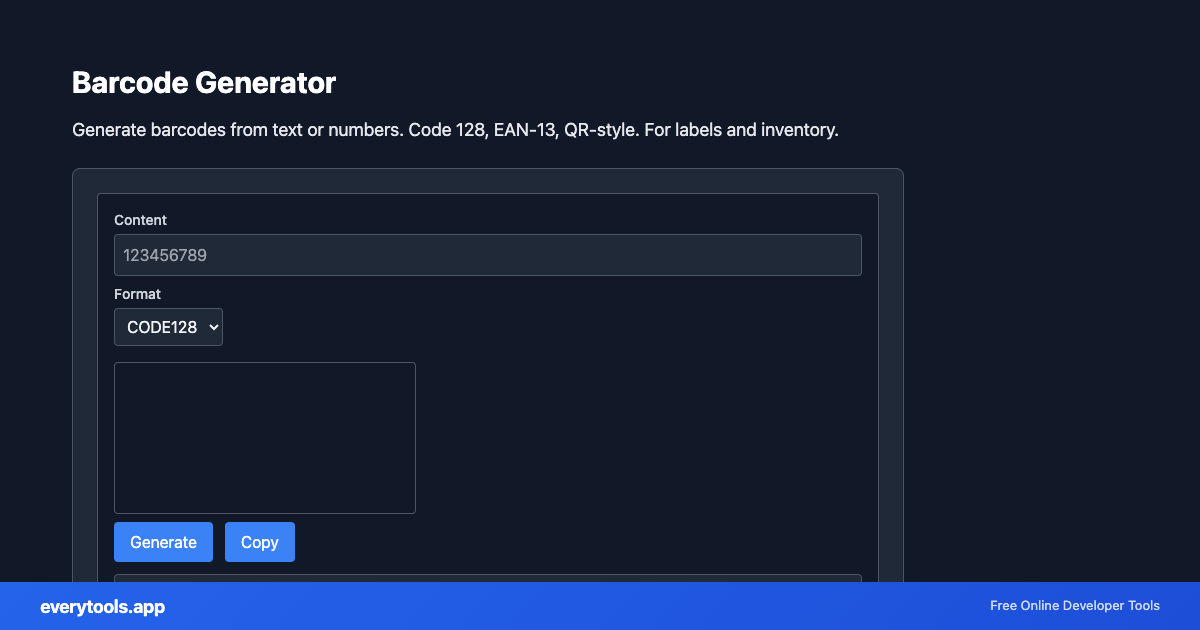This screenshot has height=630, width=1200.
Task: Open the Format dropdown showing CODE128
Action: (x=168, y=326)
